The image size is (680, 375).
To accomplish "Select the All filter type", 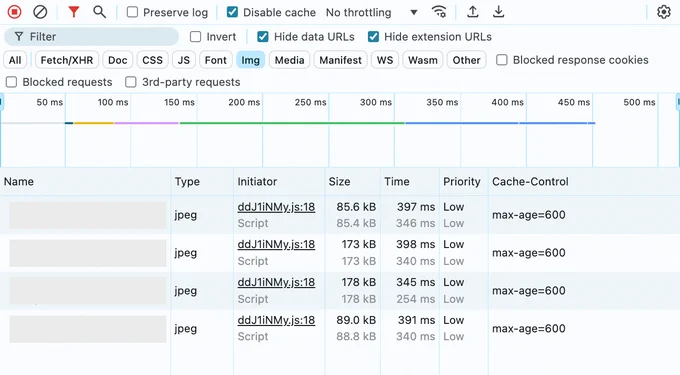I will [15, 60].
